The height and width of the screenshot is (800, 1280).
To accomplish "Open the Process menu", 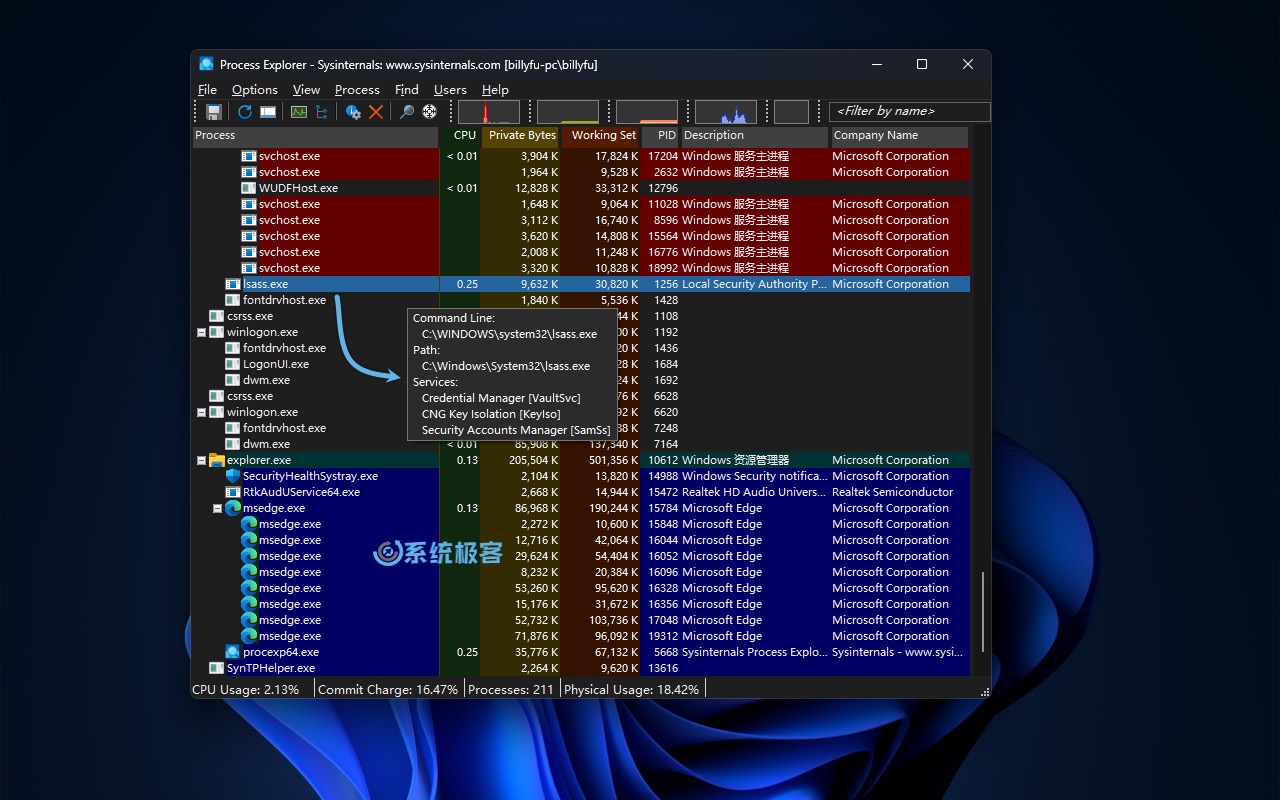I will (x=357, y=90).
